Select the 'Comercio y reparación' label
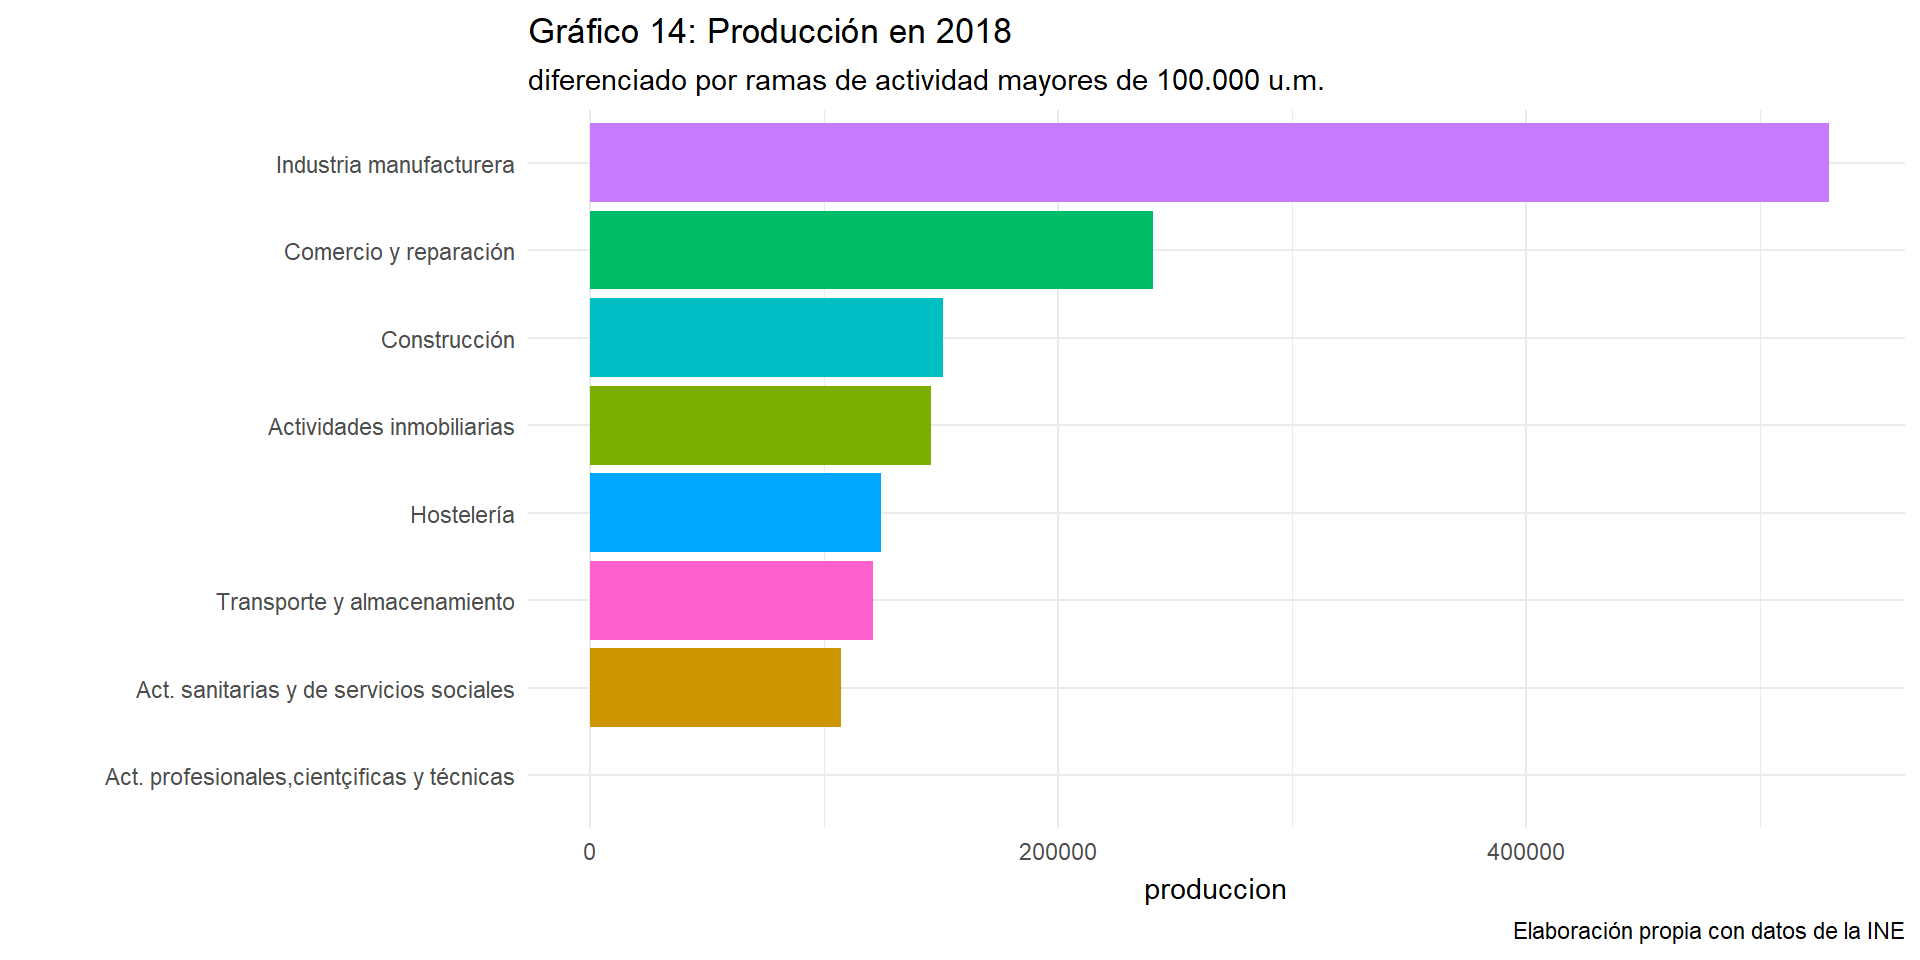The width and height of the screenshot is (1920, 960). coord(399,252)
